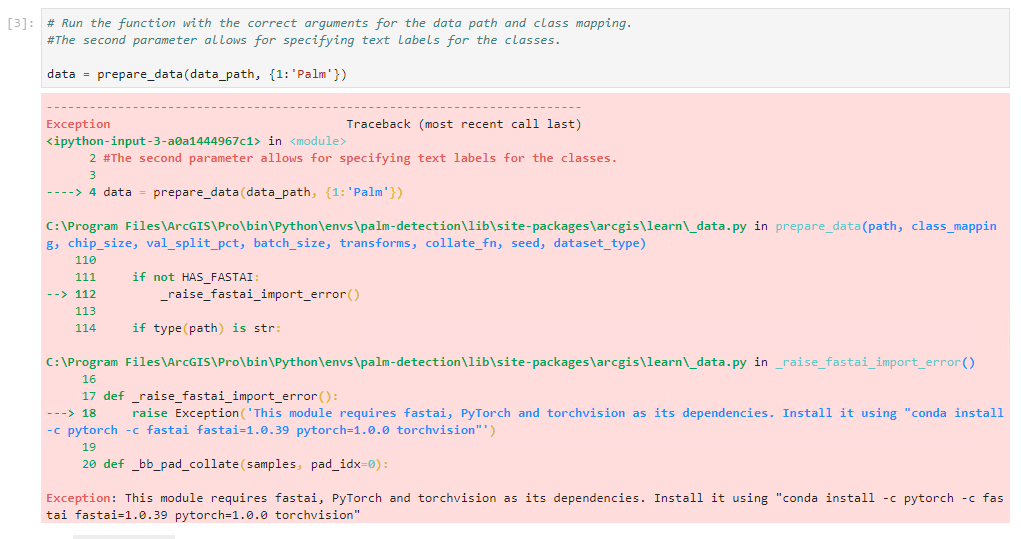
Task: Click the ipython-input-3-a0a1444967c1 reference
Action: point(153,141)
